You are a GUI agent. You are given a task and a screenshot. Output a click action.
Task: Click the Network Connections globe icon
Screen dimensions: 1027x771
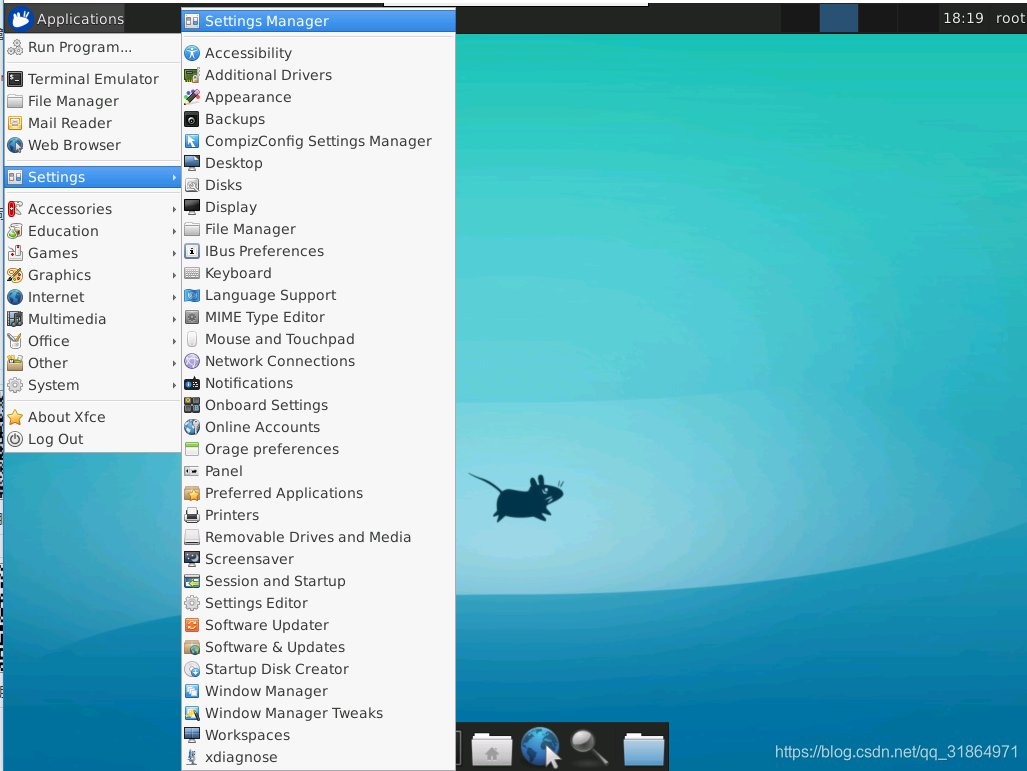[192, 361]
